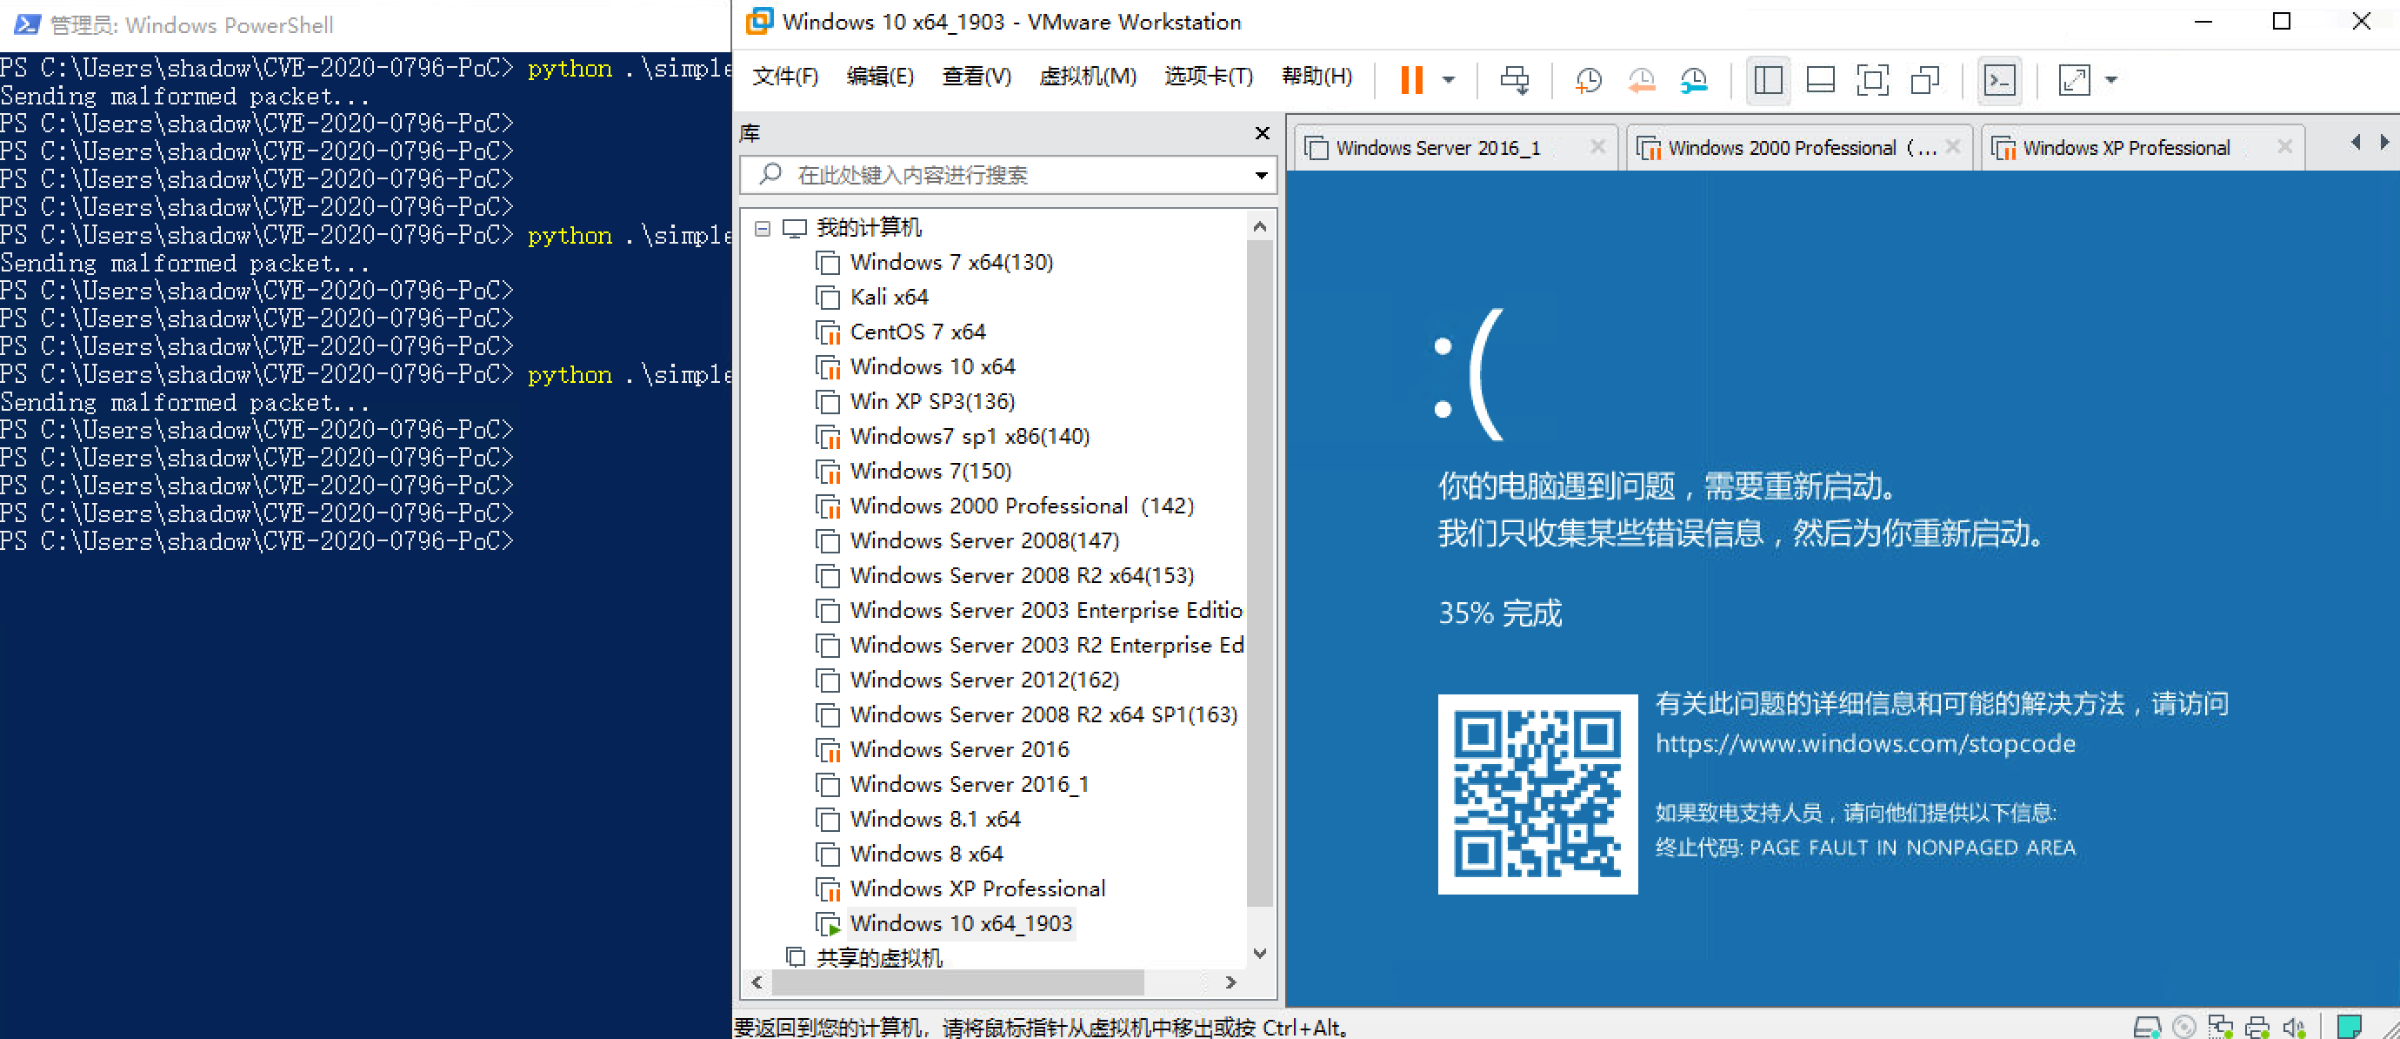
Task: Open the 文件(F) menu
Action: pos(785,77)
